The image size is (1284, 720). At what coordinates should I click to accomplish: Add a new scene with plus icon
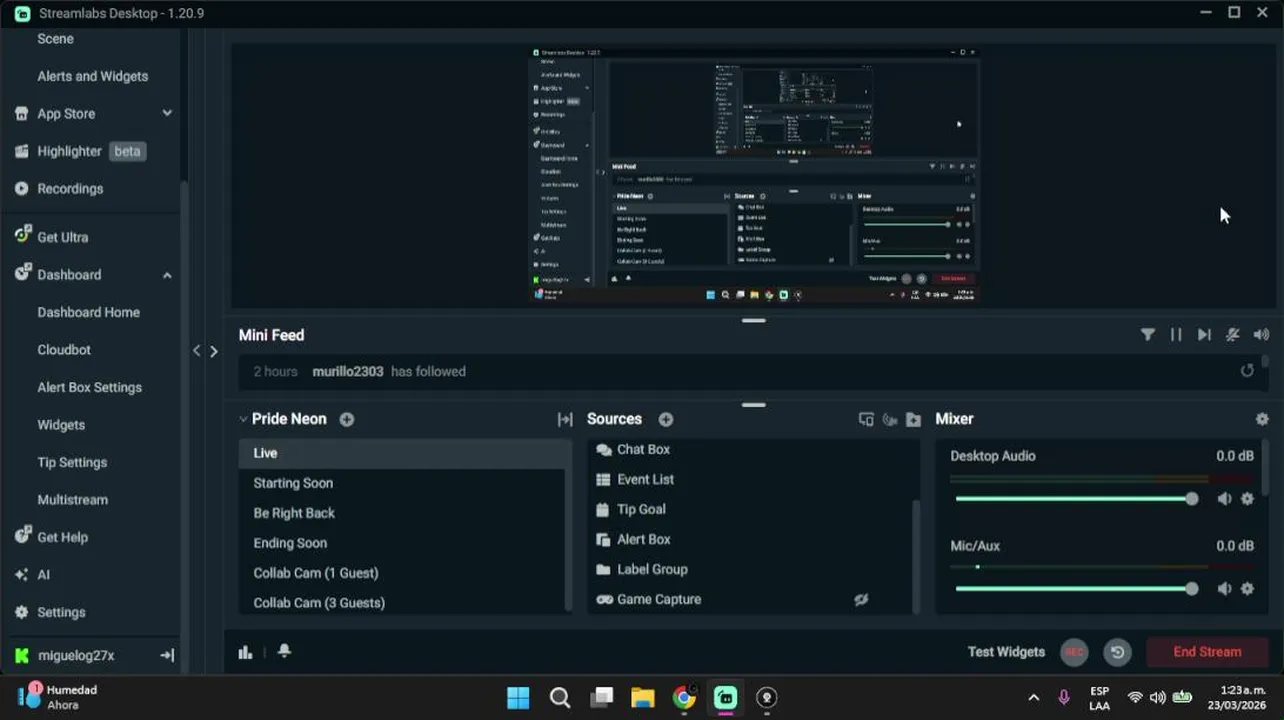point(347,419)
